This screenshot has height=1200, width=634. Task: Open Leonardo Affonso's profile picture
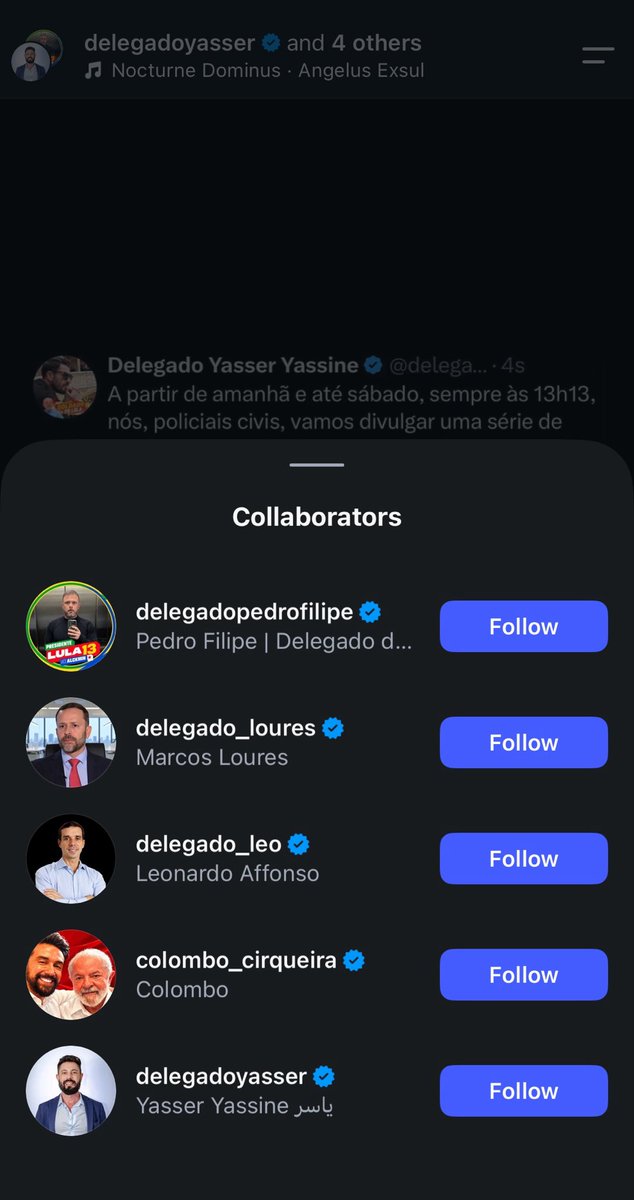click(71, 858)
